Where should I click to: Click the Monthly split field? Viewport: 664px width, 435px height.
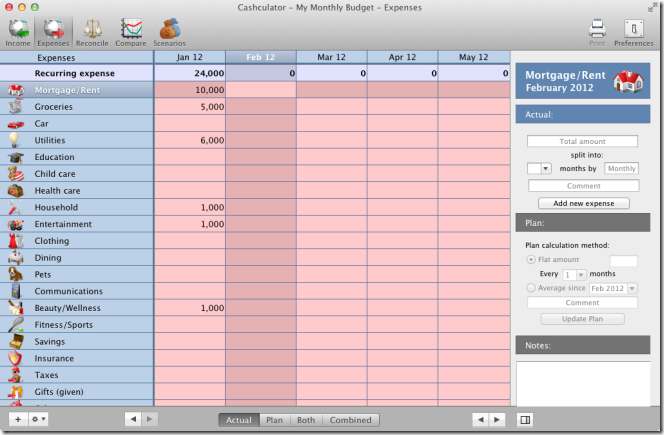621,169
